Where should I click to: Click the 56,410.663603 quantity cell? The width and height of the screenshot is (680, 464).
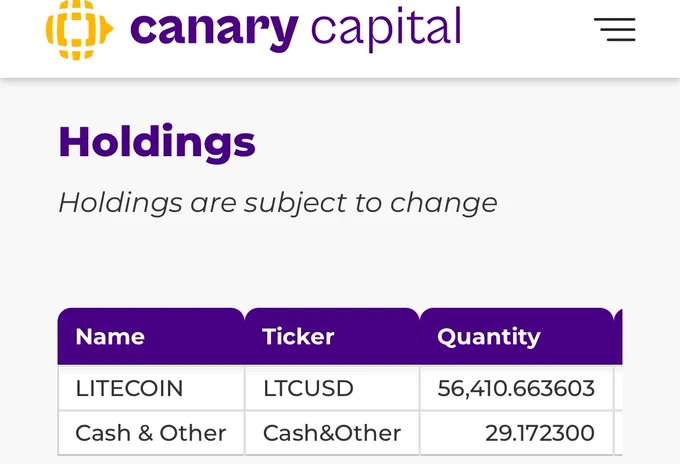tap(516, 388)
